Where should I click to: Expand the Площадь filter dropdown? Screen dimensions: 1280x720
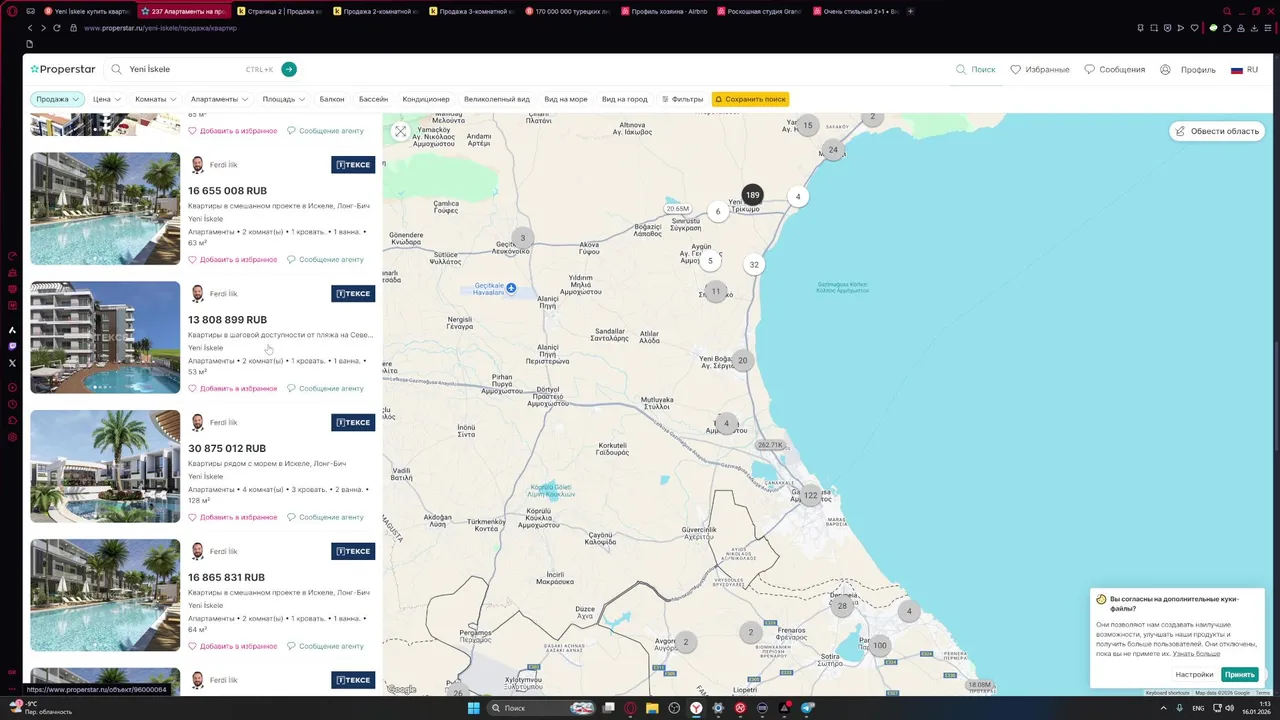pyautogui.click(x=283, y=99)
